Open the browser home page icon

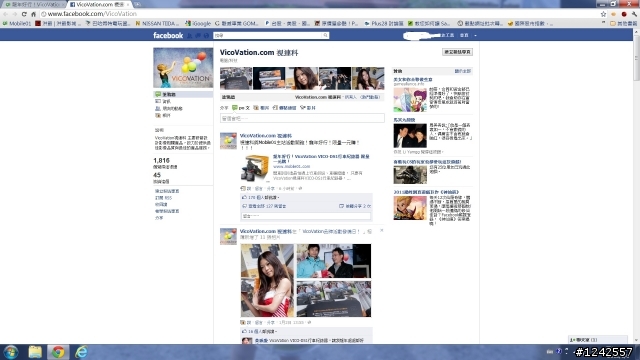(x=33, y=14)
